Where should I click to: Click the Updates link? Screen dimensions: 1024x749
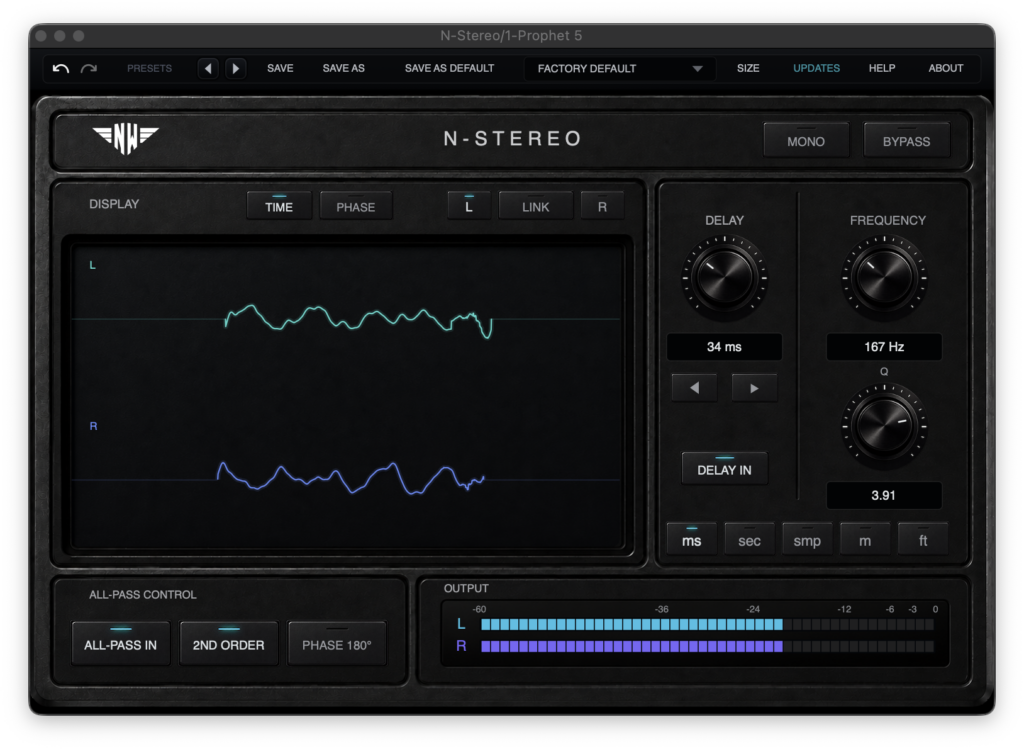(816, 68)
